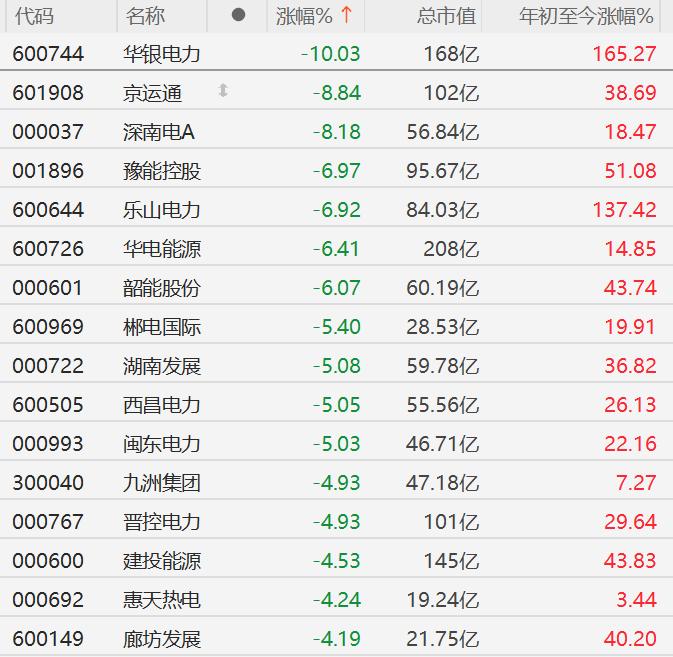This screenshot has height=657, width=673.
Task: Click market cap 46.71亿
Action: pyautogui.click(x=443, y=444)
